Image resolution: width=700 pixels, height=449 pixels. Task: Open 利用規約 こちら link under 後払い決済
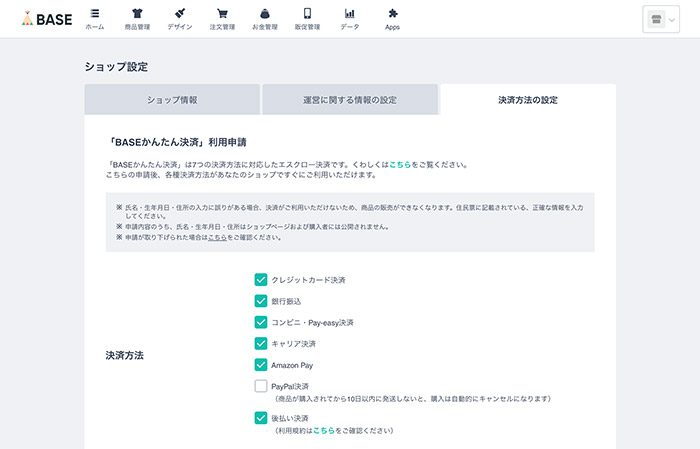click(x=324, y=430)
